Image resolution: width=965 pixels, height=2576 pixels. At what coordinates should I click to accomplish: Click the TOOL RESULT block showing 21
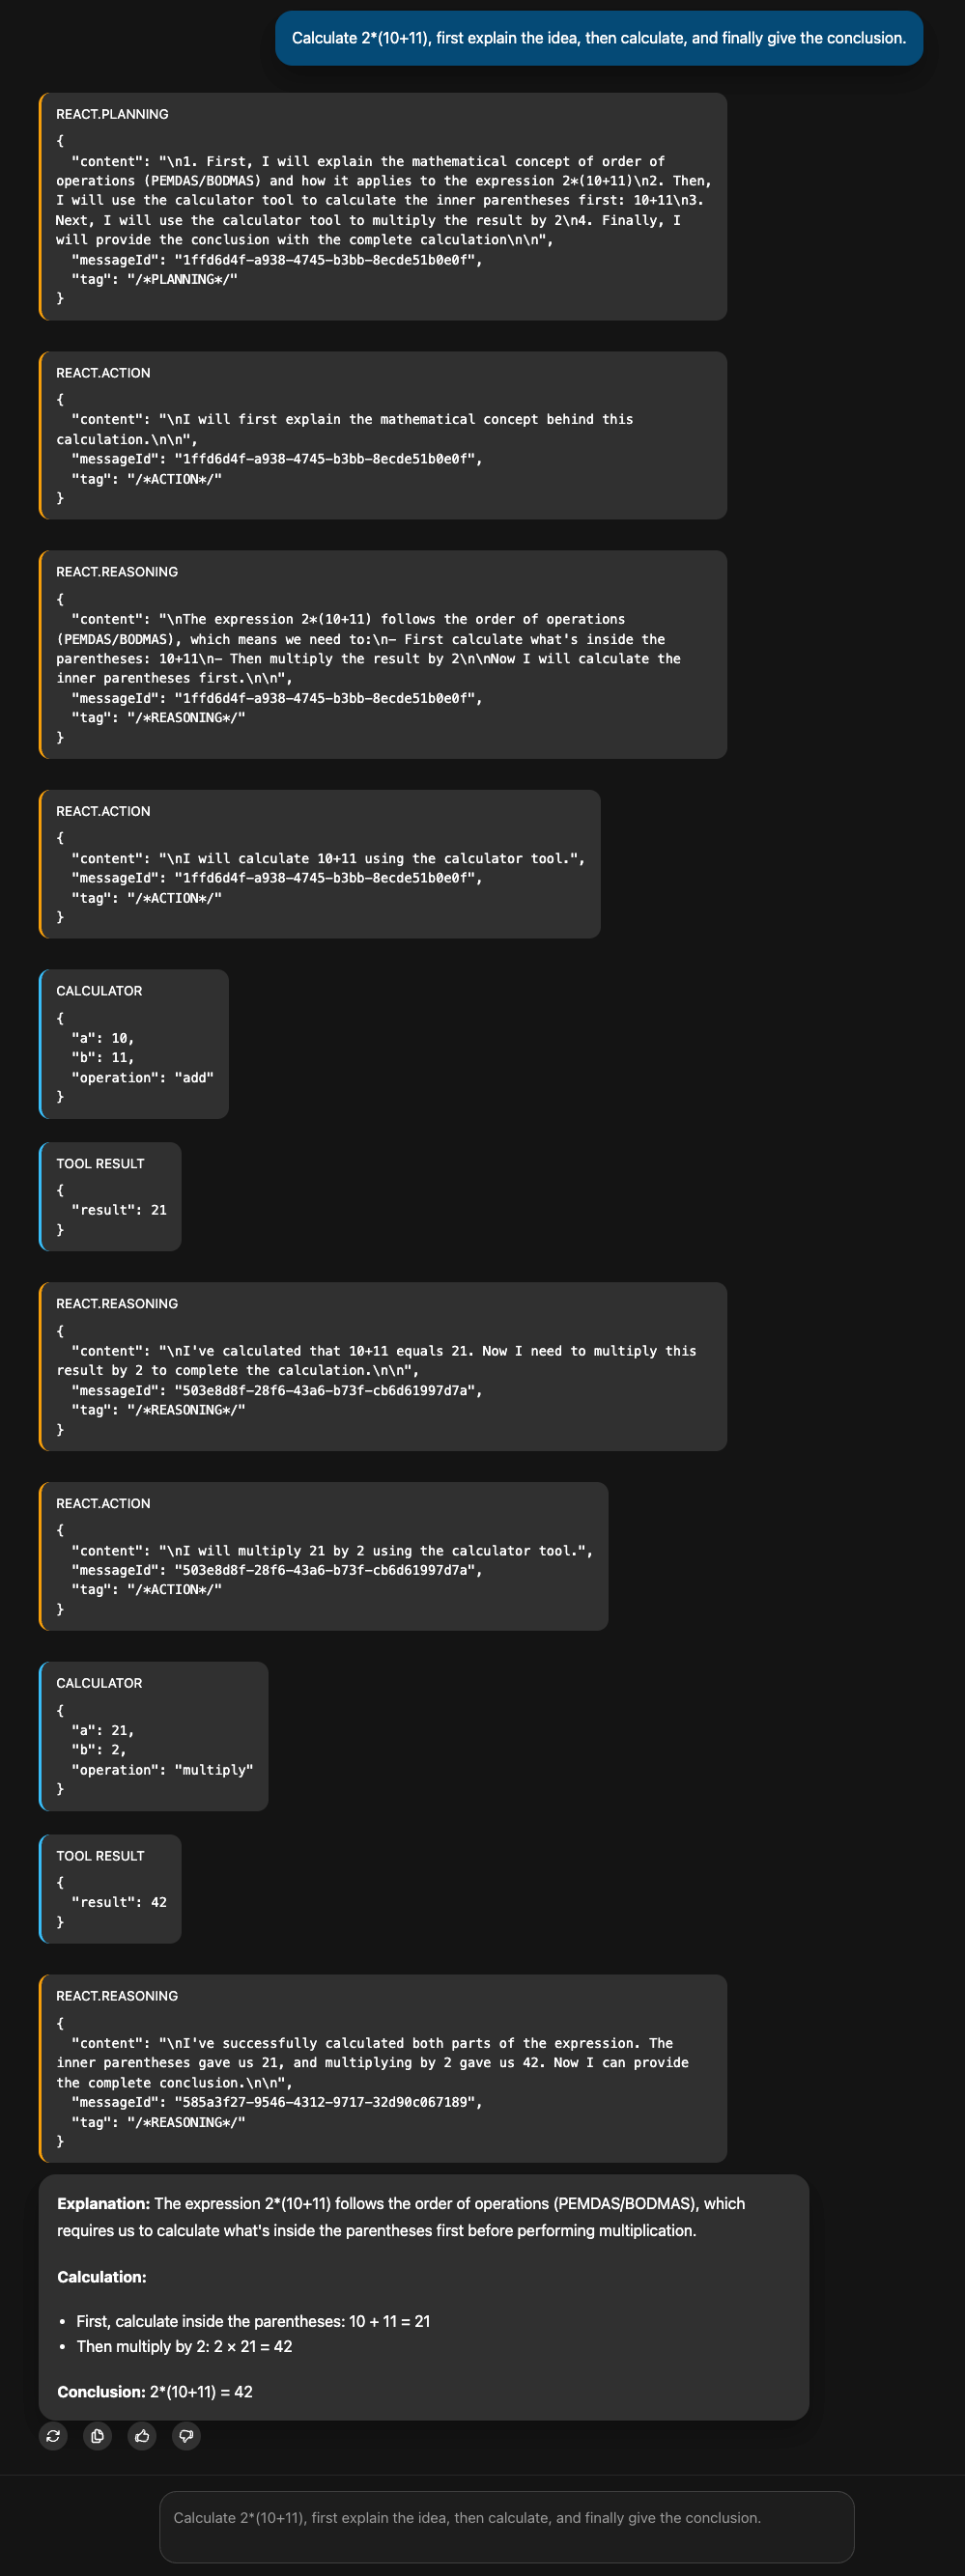(111, 1196)
